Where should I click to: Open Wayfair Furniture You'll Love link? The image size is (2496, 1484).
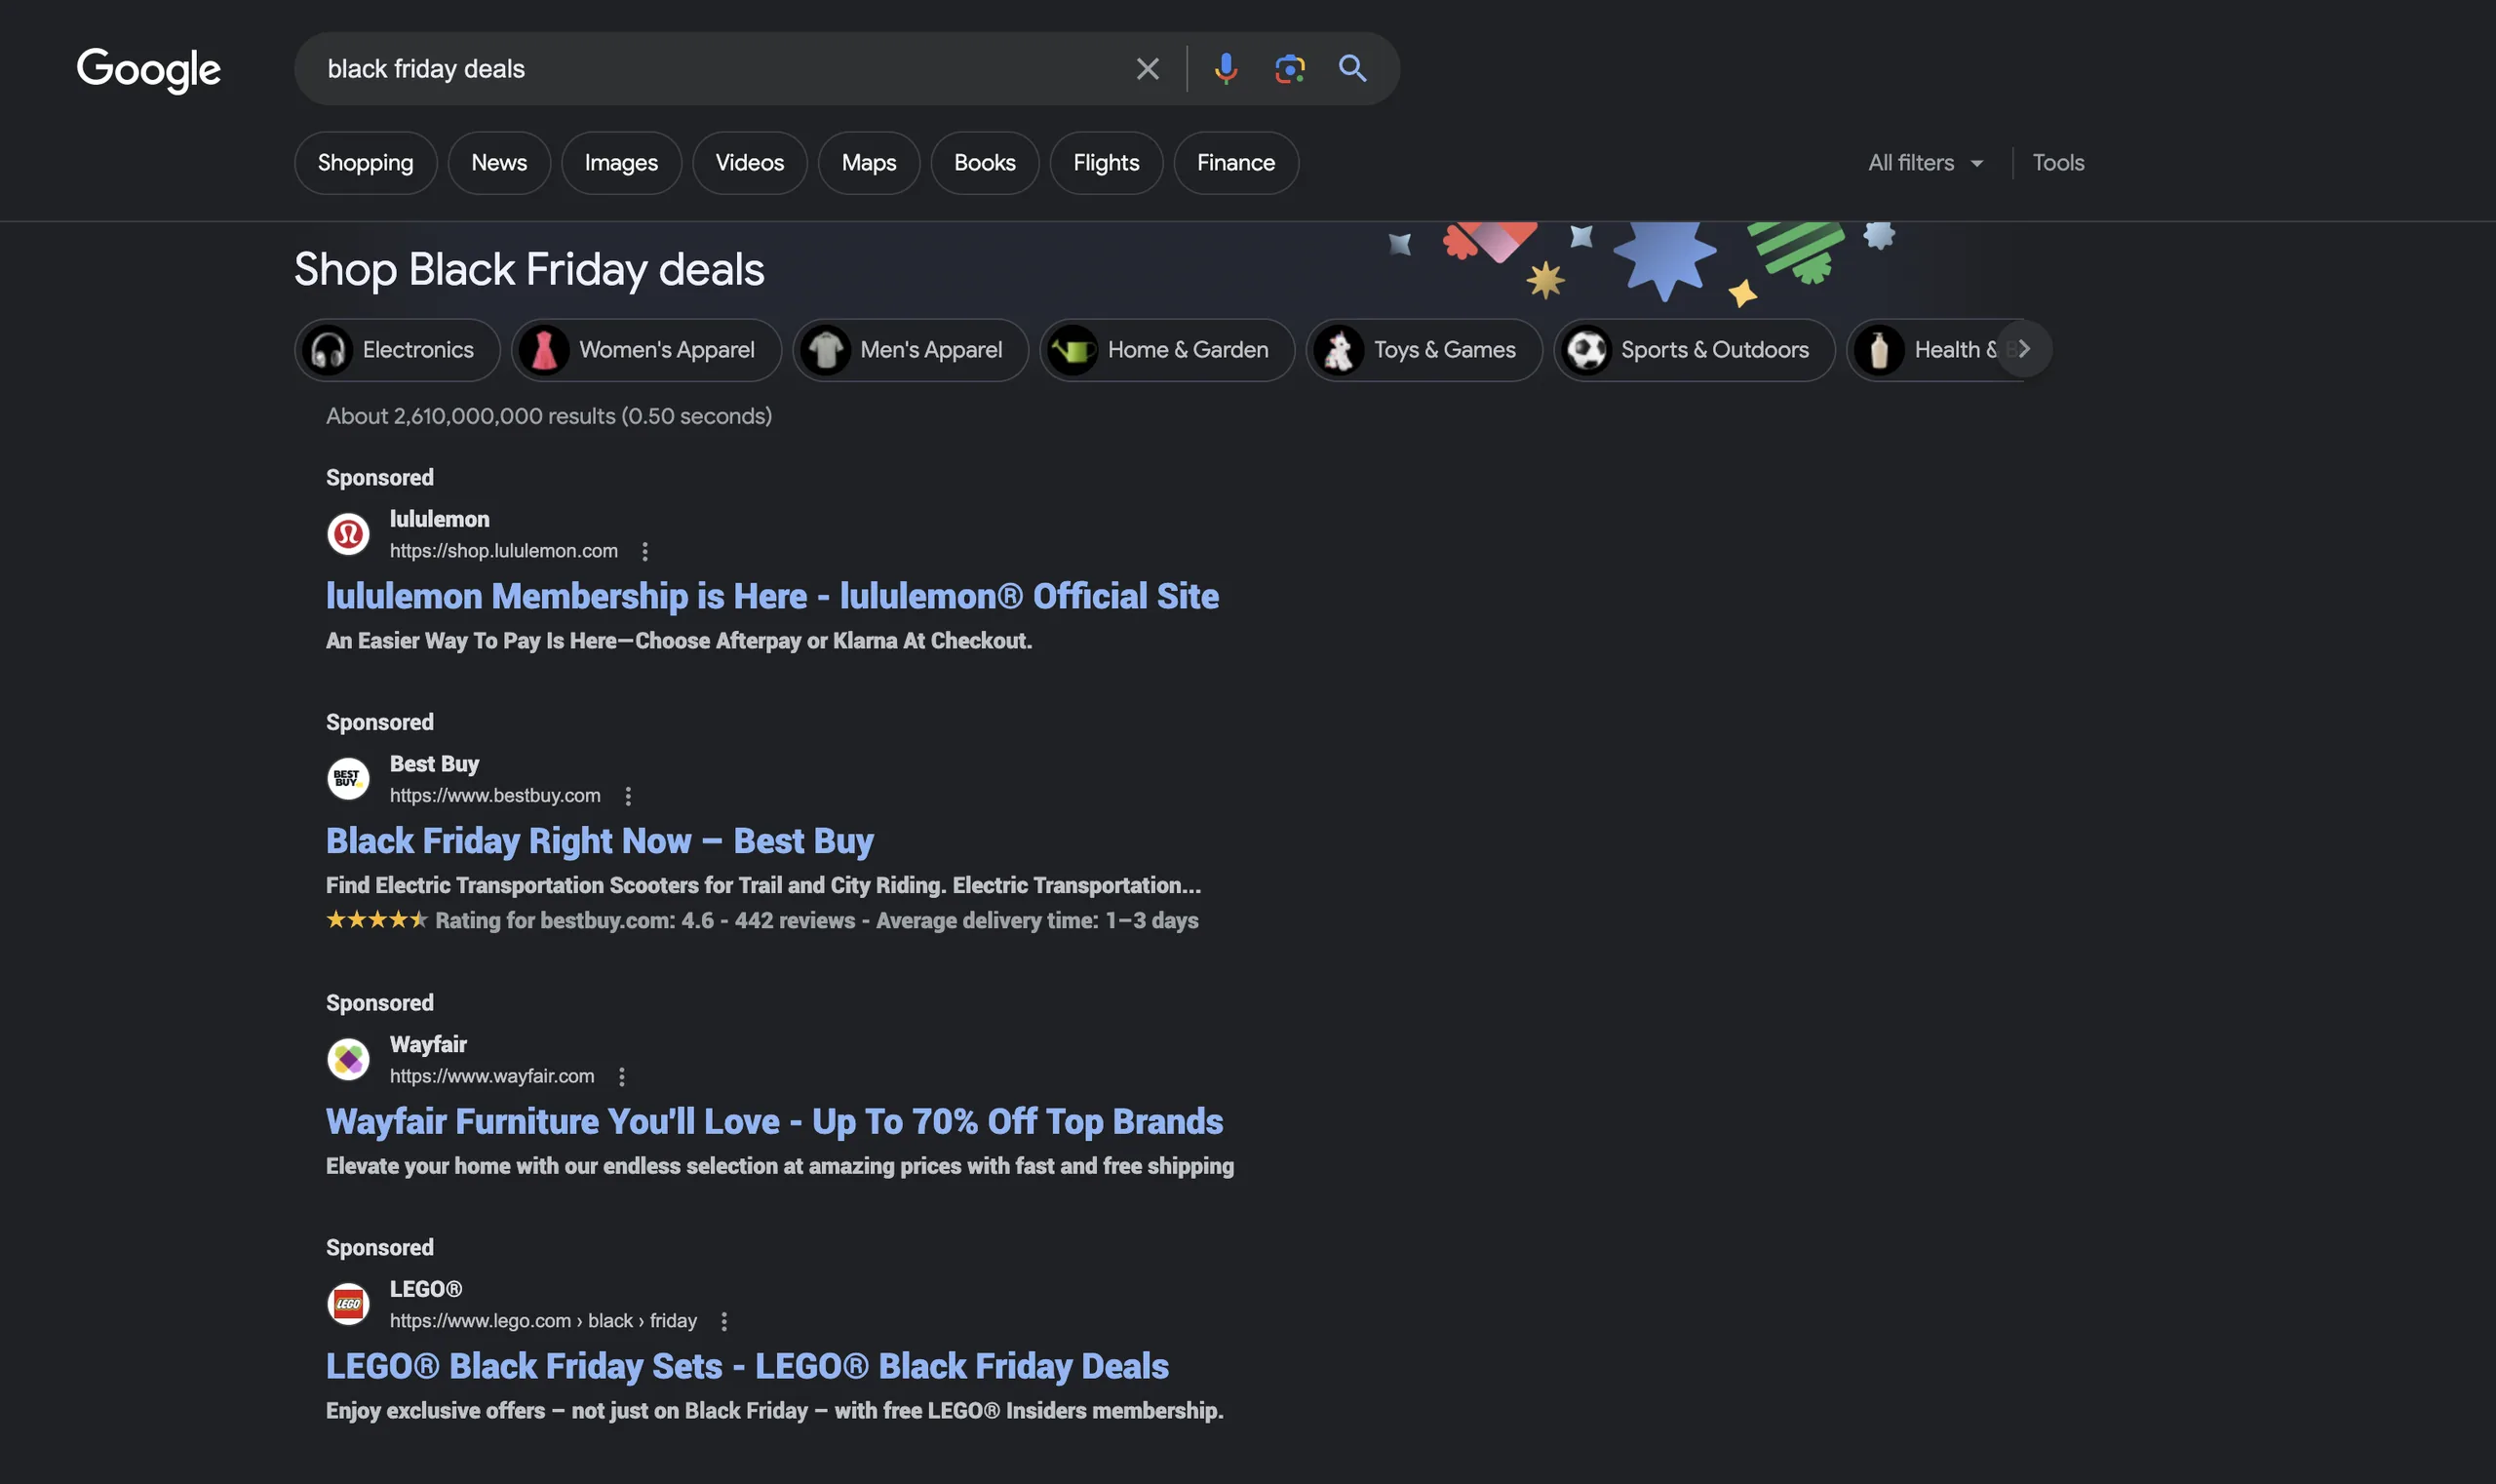774,1122
